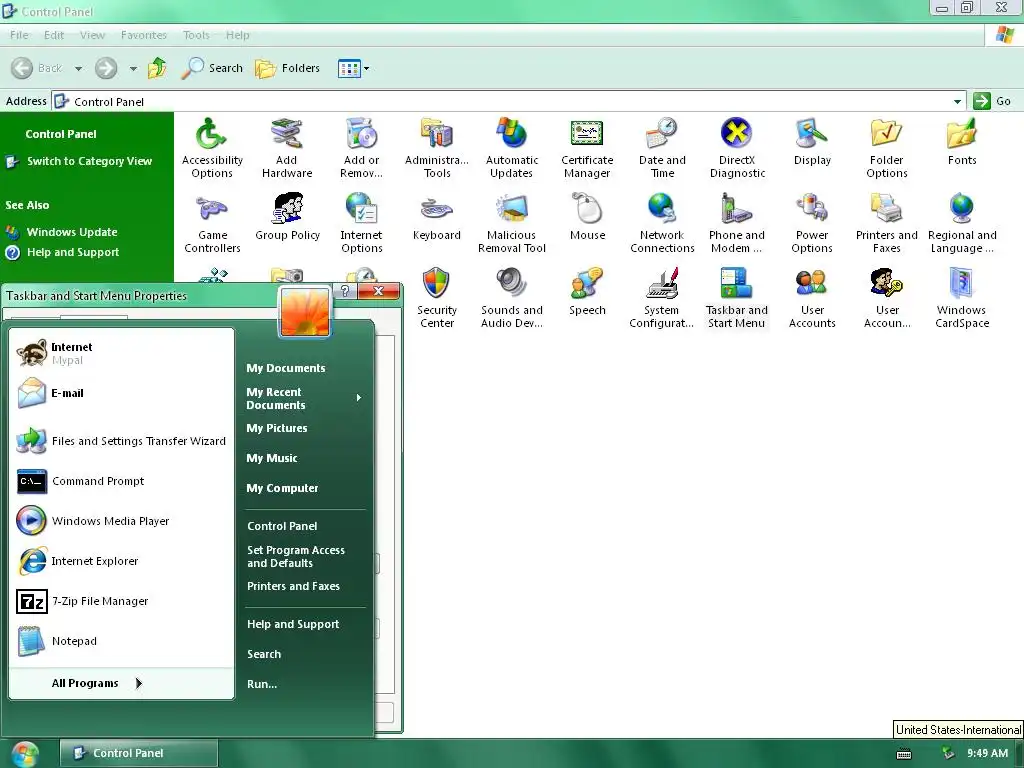Open Certificate Manager icon
This screenshot has width=1024, height=768.
point(587,148)
